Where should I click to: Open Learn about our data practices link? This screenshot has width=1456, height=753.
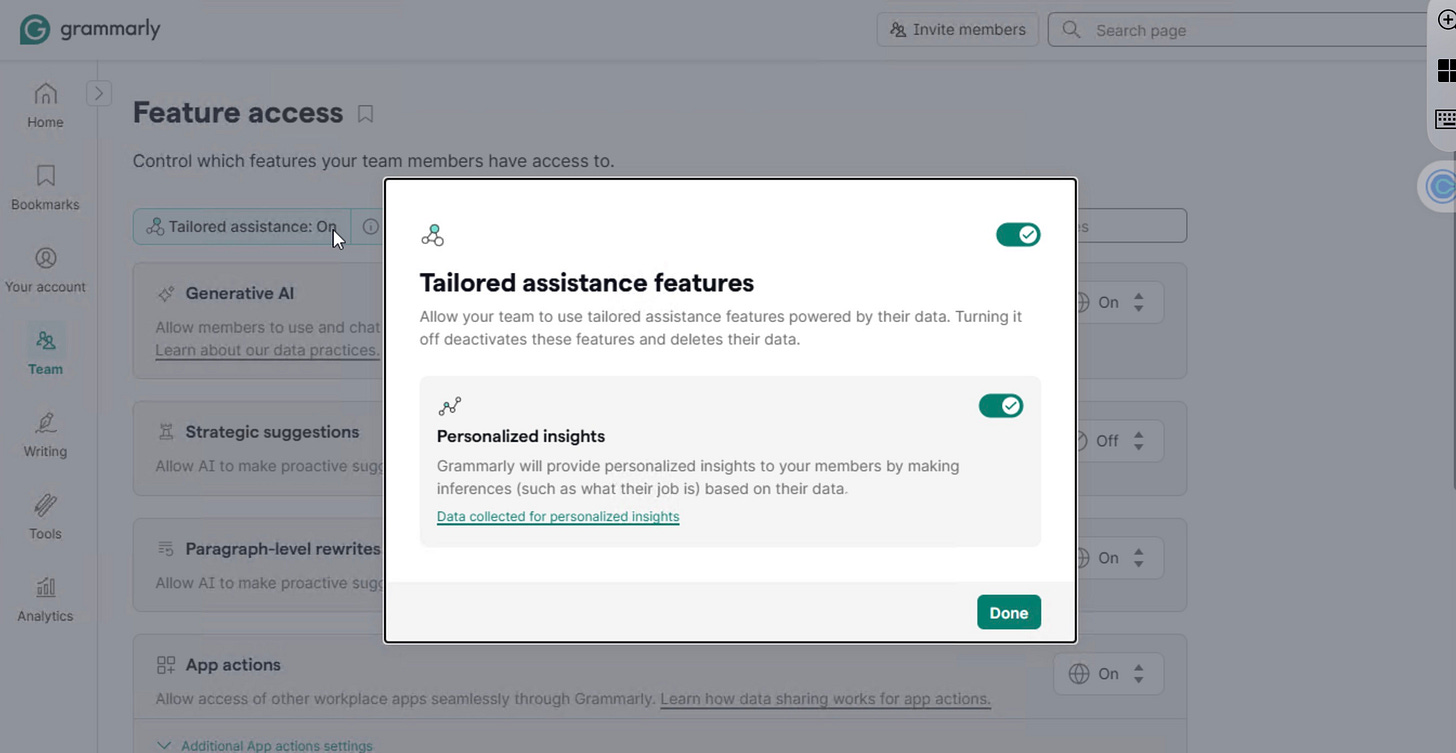coord(267,351)
